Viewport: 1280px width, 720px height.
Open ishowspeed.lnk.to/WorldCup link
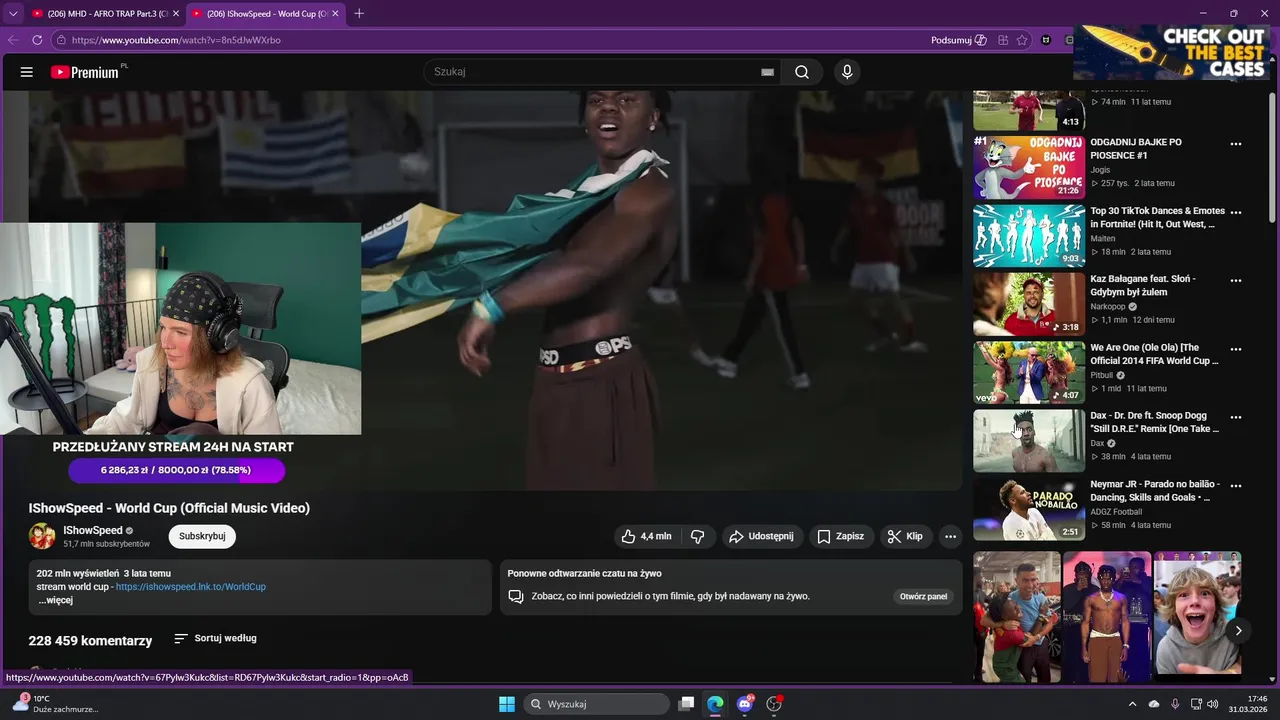(191, 587)
